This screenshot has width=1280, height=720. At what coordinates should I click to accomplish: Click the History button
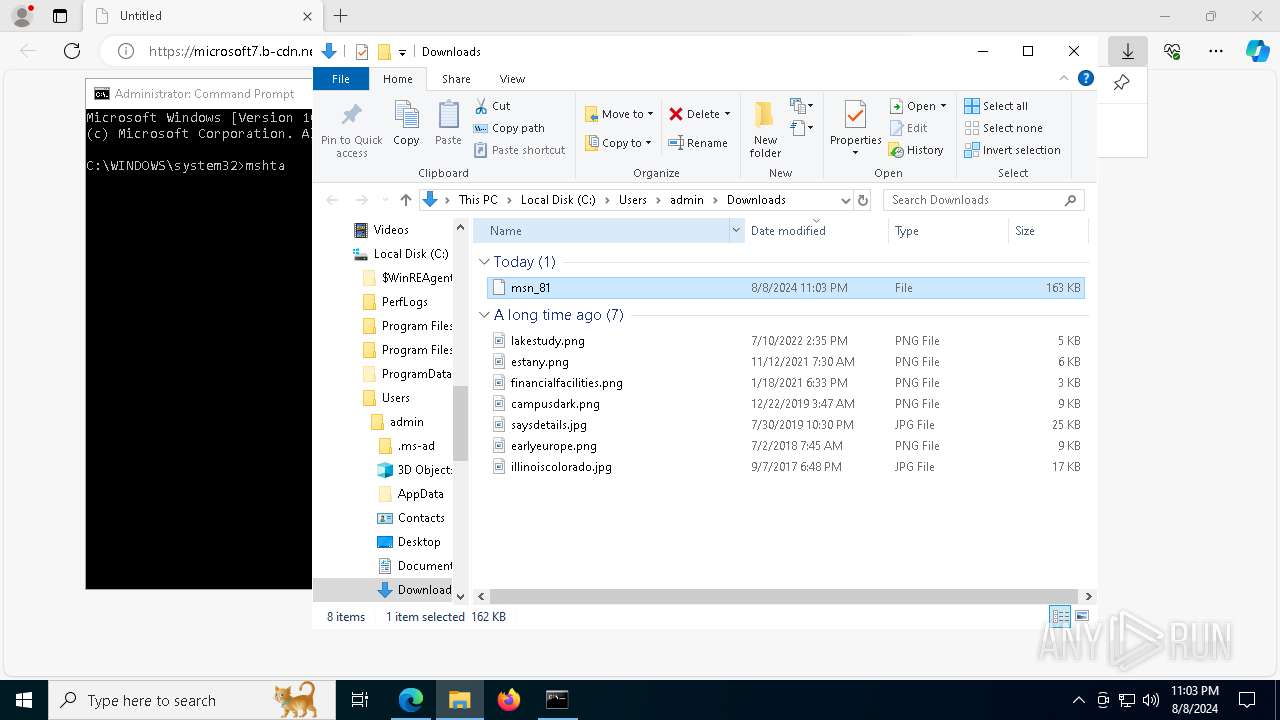(915, 150)
